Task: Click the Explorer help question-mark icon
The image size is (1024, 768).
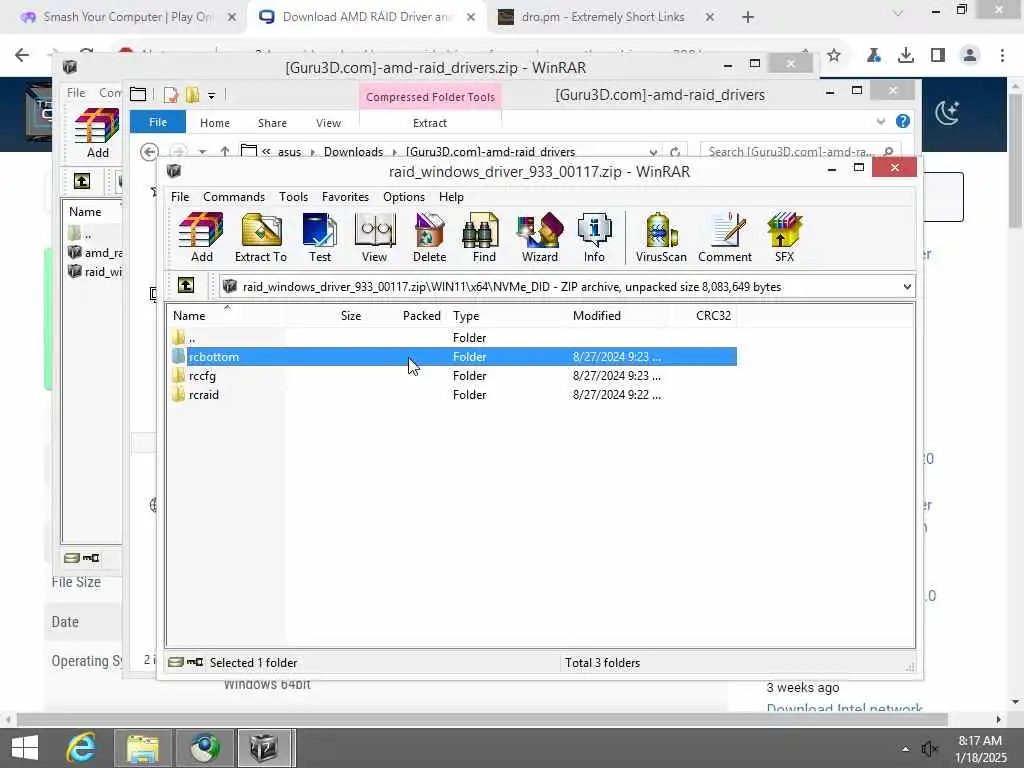Action: [903, 121]
